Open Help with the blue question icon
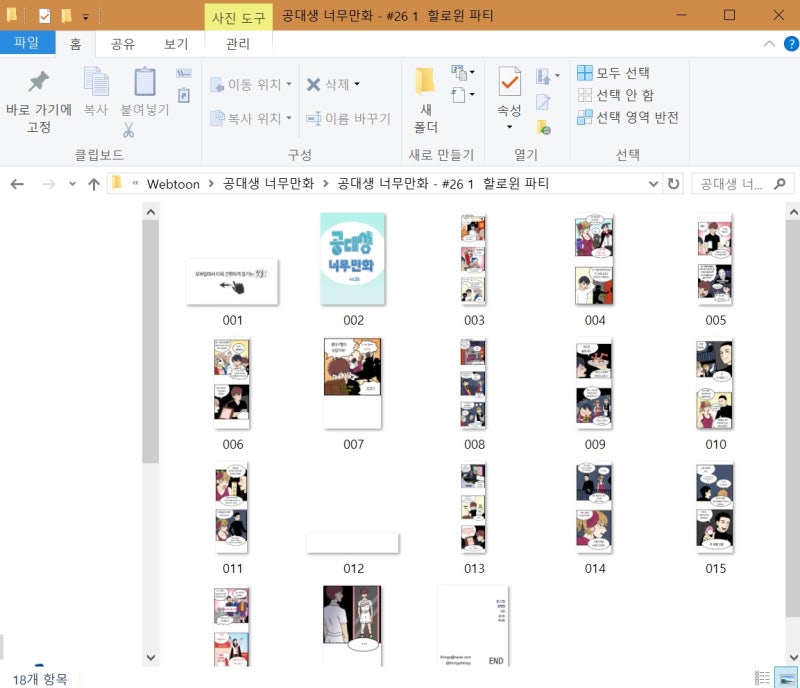Screen dimensions: 800x688 (791, 44)
